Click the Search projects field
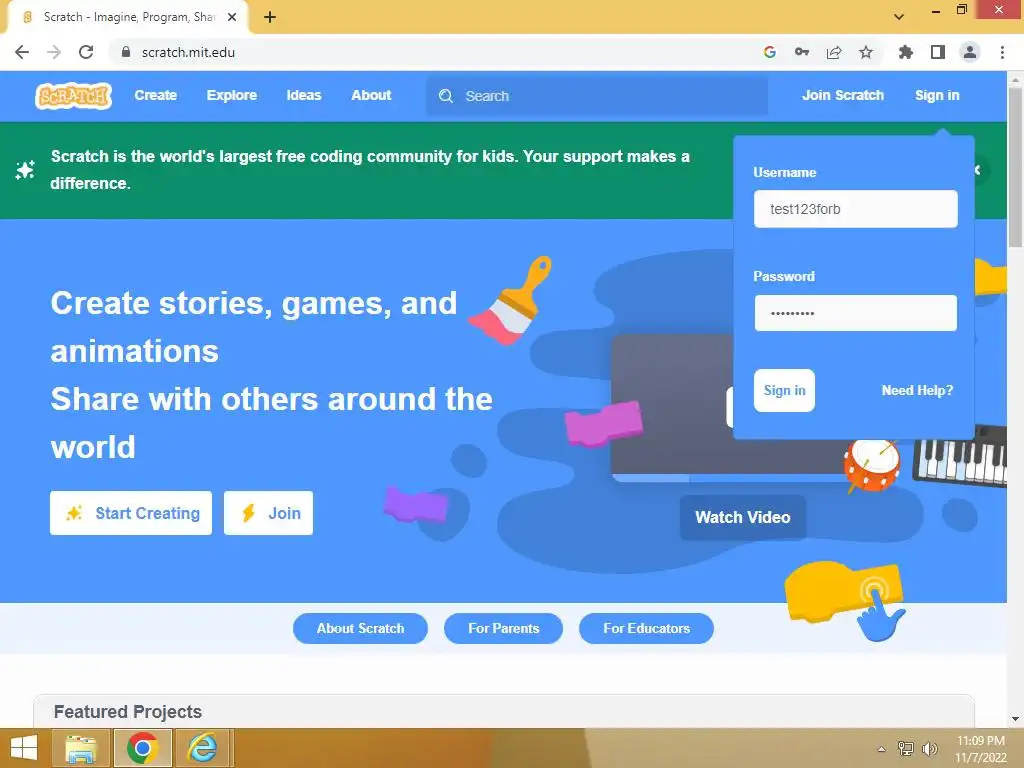Viewport: 1024px width, 768px height. (x=597, y=96)
